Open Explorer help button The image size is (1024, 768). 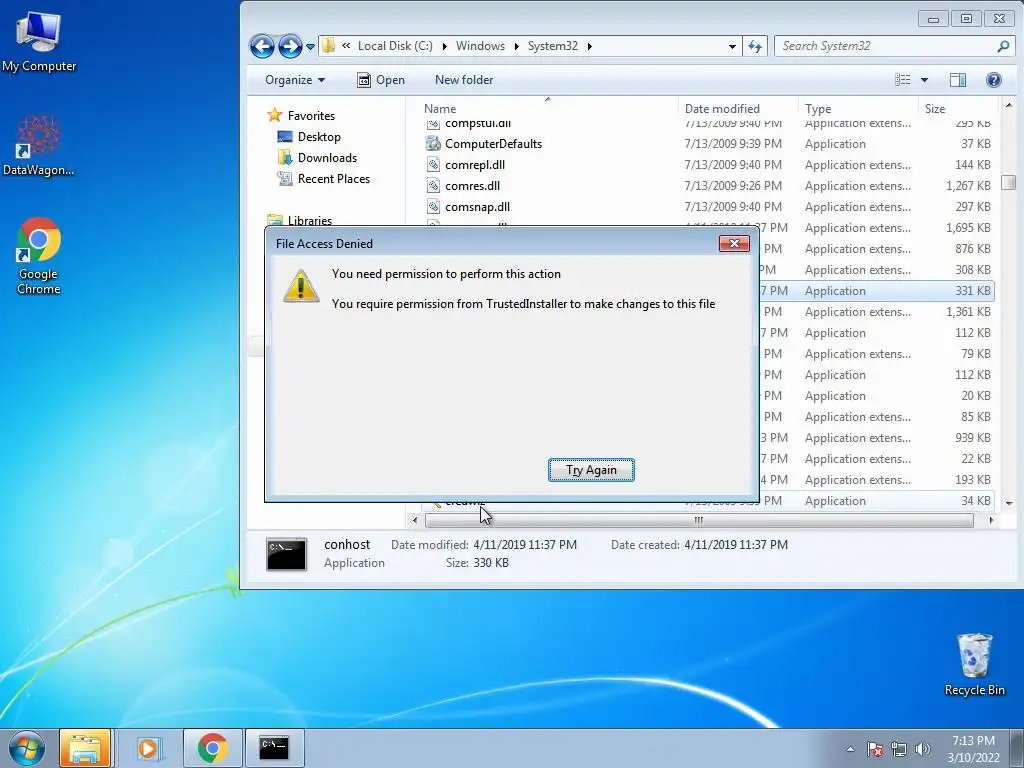(x=993, y=80)
